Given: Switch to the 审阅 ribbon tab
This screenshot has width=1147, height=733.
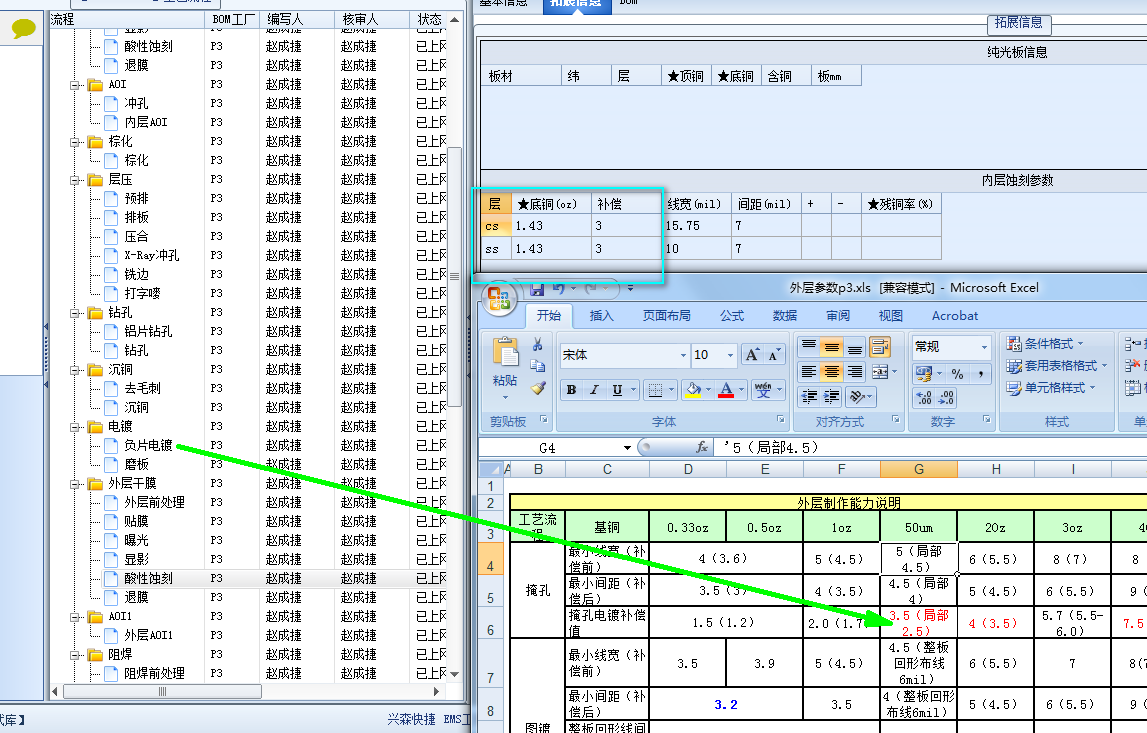Looking at the screenshot, I should [838, 315].
